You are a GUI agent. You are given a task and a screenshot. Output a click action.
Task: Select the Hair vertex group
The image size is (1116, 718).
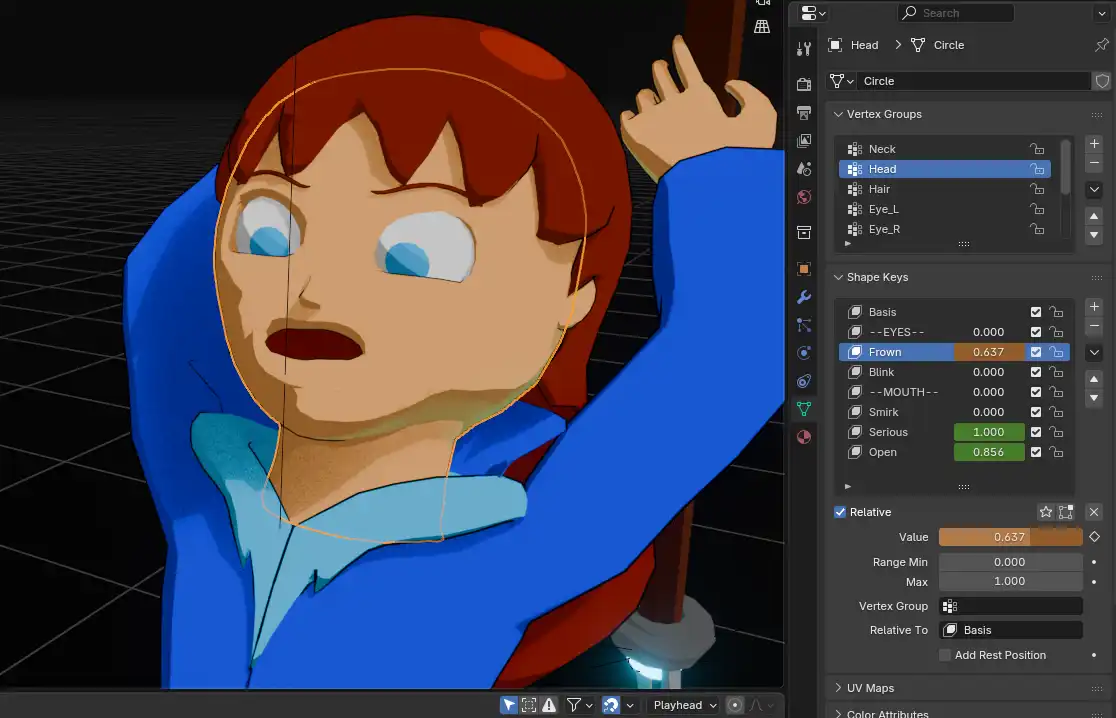[x=879, y=189]
